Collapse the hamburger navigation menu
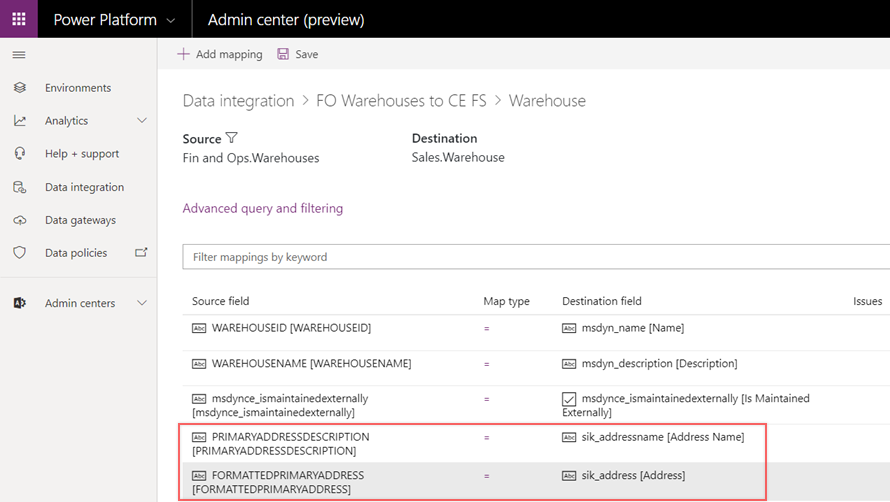The height and width of the screenshot is (502, 890). [19, 55]
